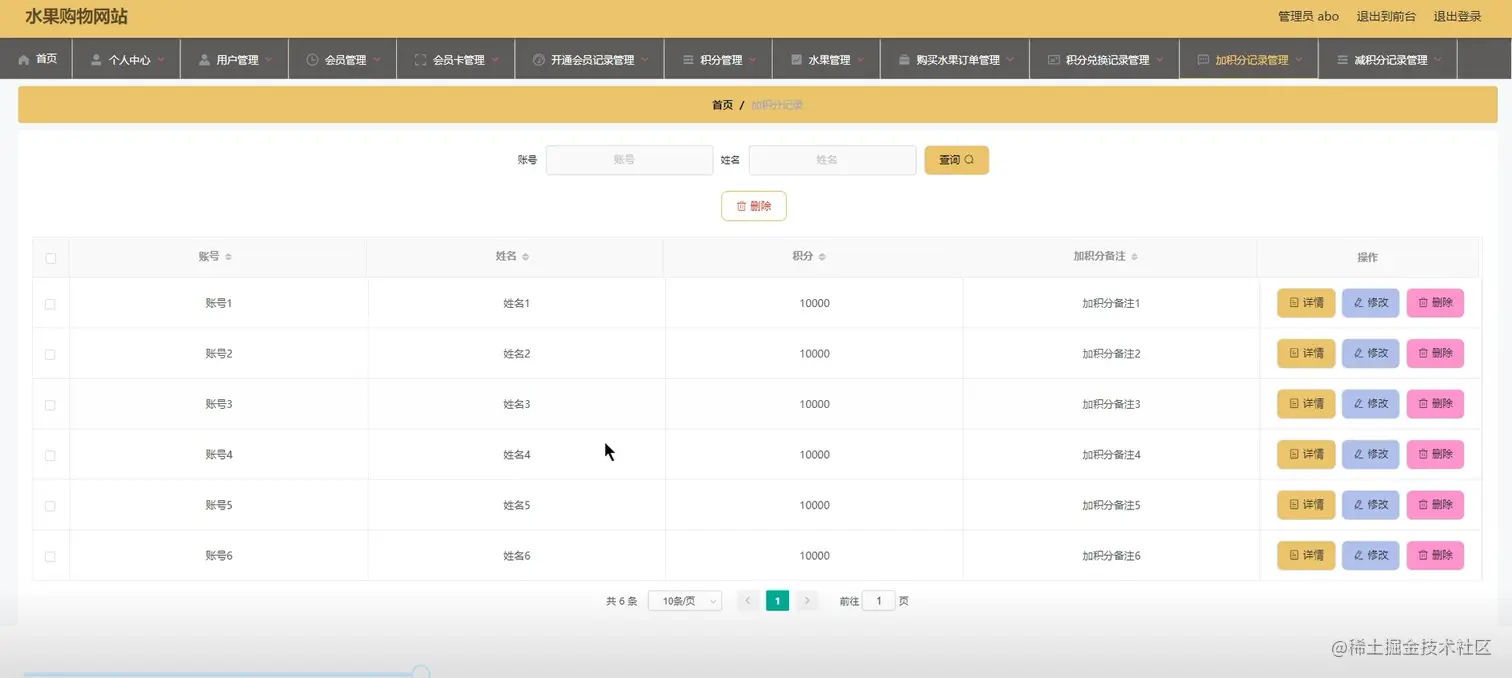
Task: Check the 账号2 row checkbox
Action: point(50,354)
